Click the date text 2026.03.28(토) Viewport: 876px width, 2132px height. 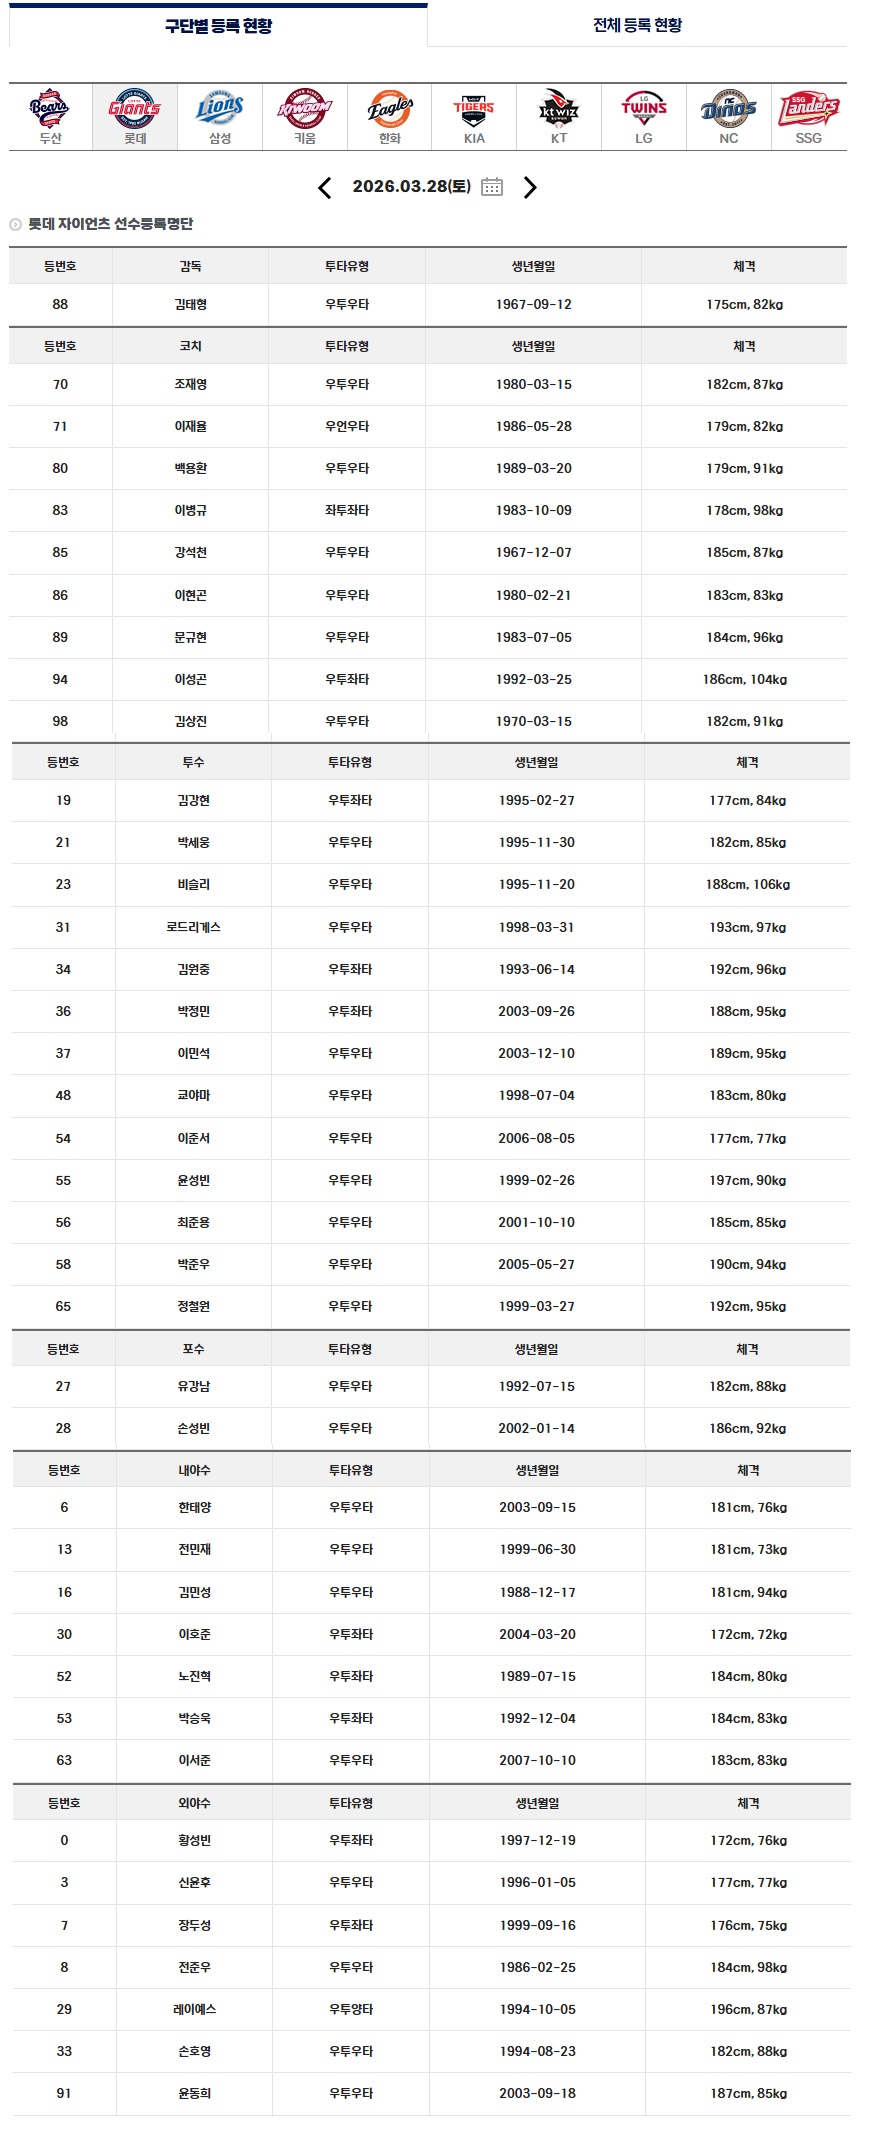[x=411, y=187]
